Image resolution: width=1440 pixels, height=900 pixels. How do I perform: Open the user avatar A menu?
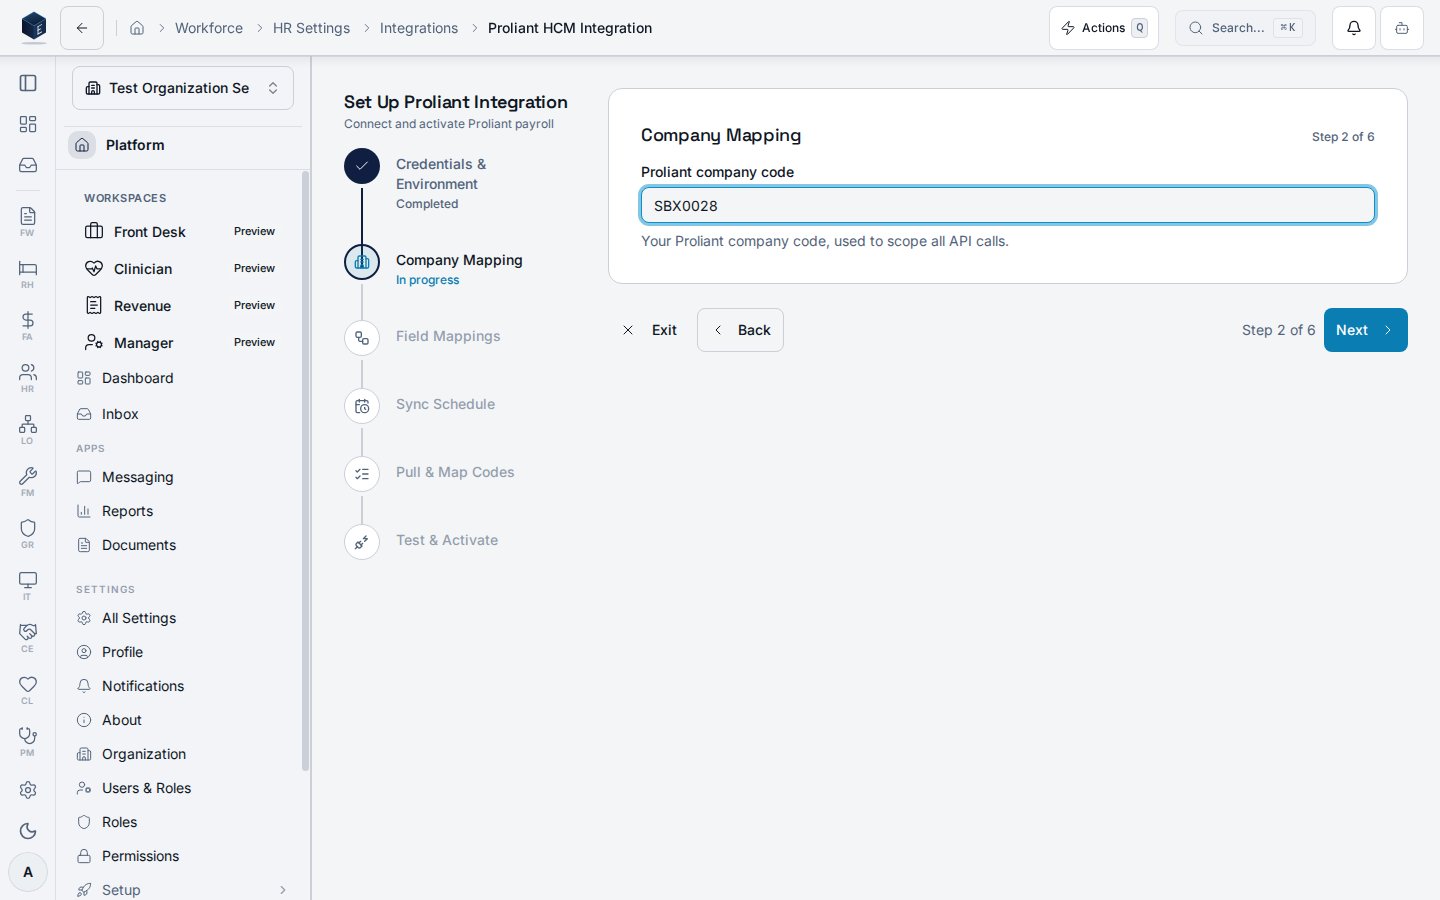coord(28,872)
